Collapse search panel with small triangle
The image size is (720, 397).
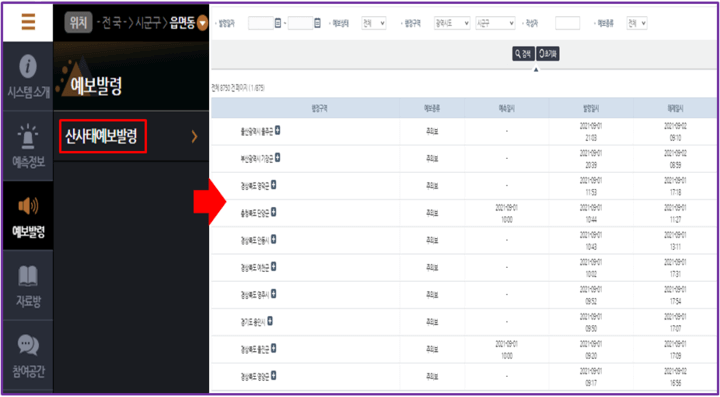(536, 70)
